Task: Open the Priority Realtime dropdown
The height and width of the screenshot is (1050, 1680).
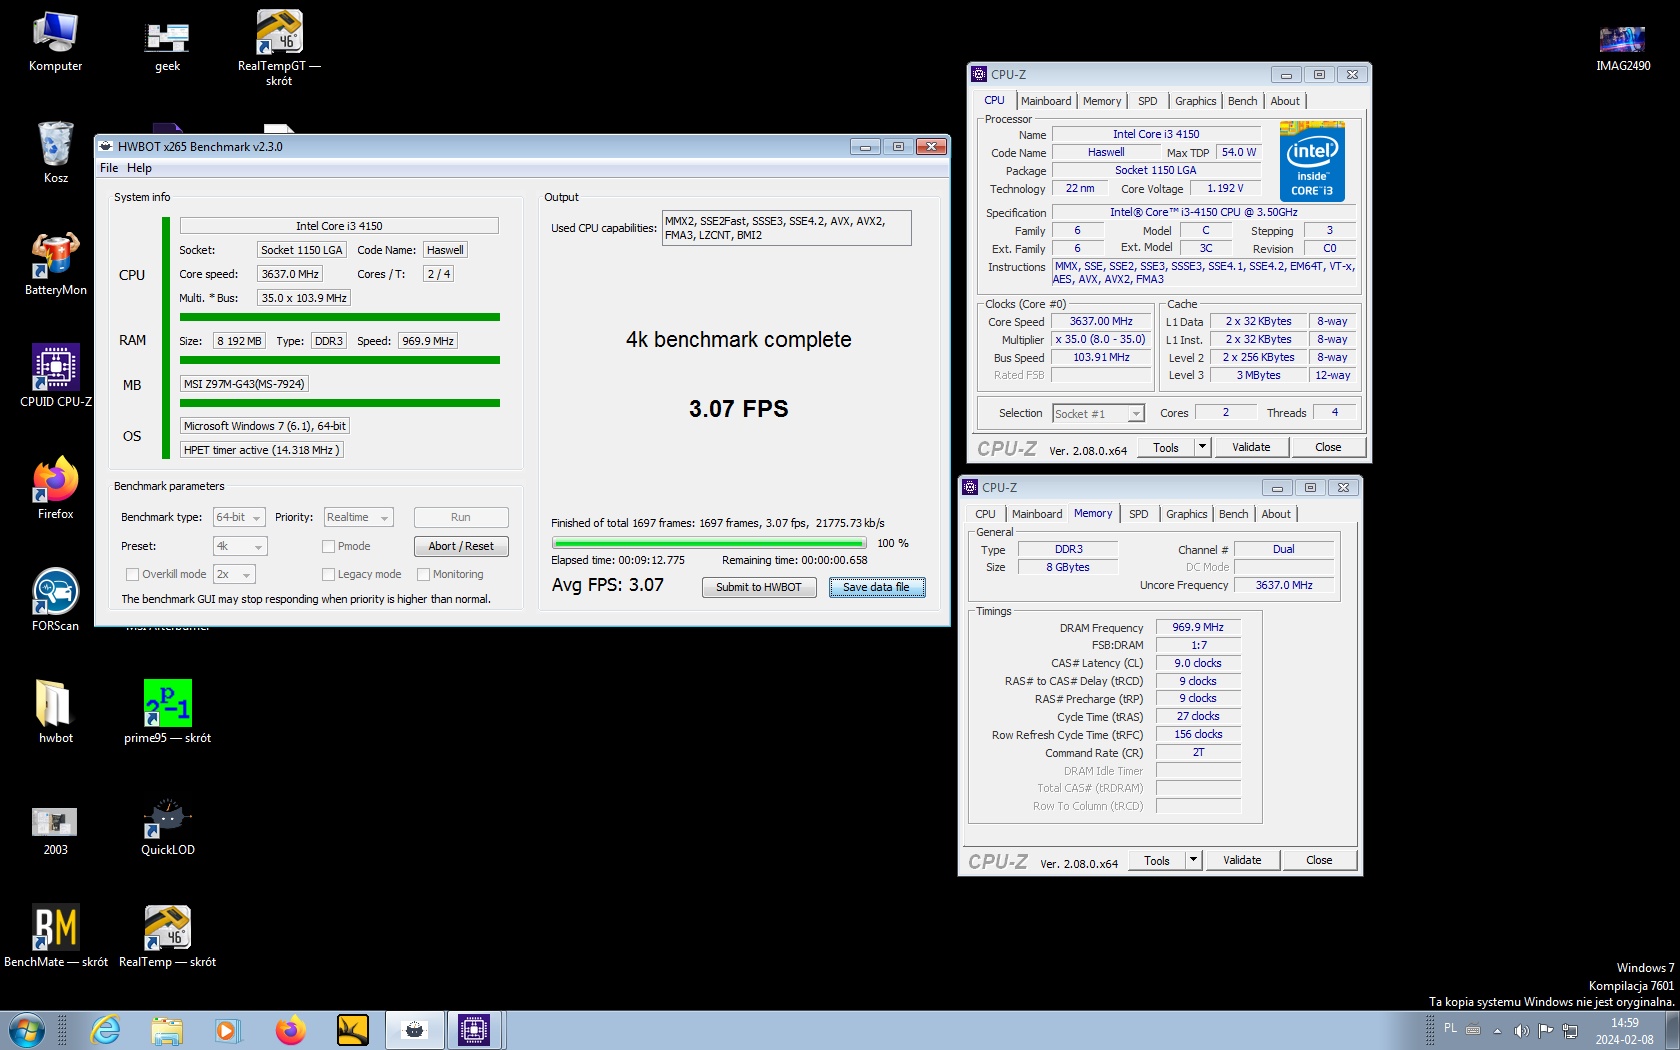Action: click(358, 517)
